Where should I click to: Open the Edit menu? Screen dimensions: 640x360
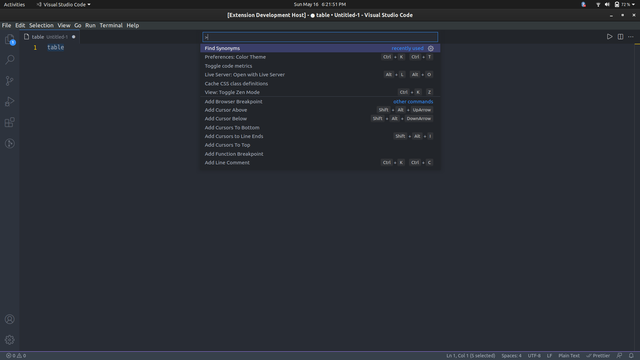pyautogui.click(x=20, y=25)
